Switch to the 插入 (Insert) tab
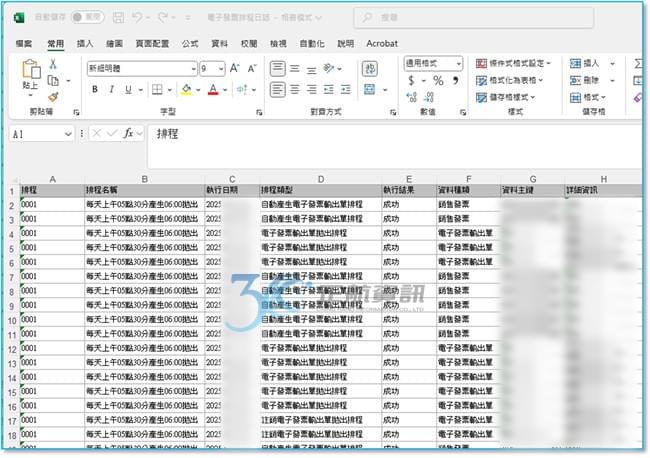This screenshot has width=650, height=458. [x=85, y=44]
